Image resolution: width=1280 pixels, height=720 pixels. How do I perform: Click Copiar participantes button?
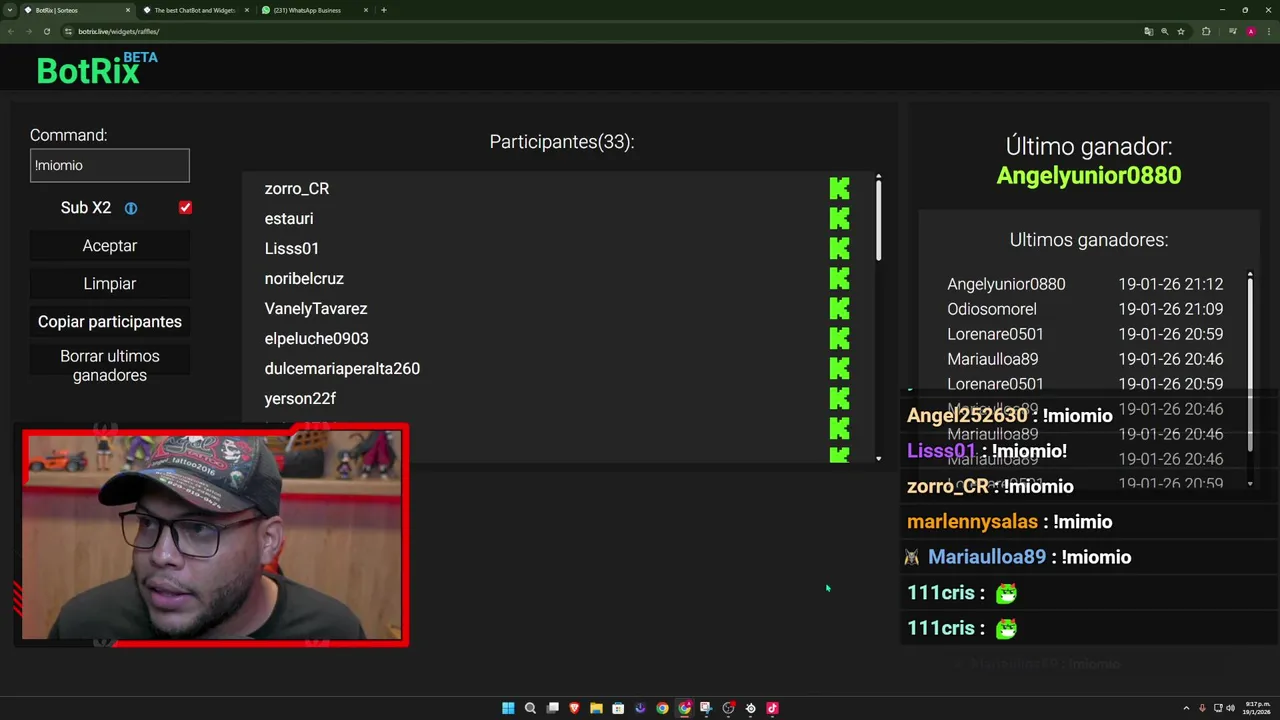coord(110,322)
